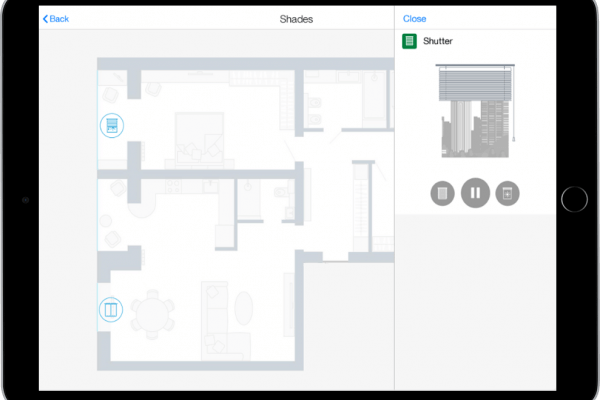This screenshot has width=600, height=400.
Task: Tap the oval coffee table in living room
Action: [245, 305]
